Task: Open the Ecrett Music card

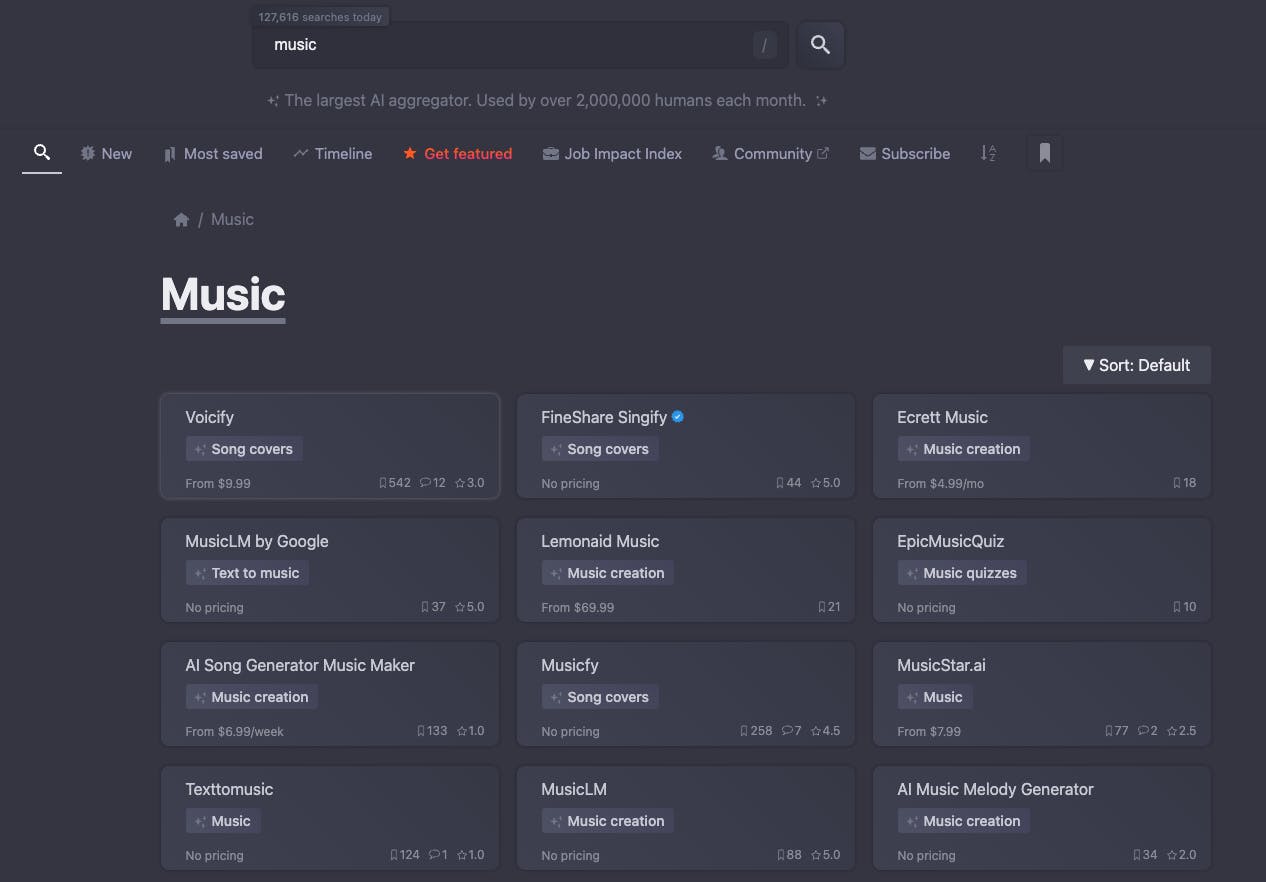Action: coord(1042,446)
